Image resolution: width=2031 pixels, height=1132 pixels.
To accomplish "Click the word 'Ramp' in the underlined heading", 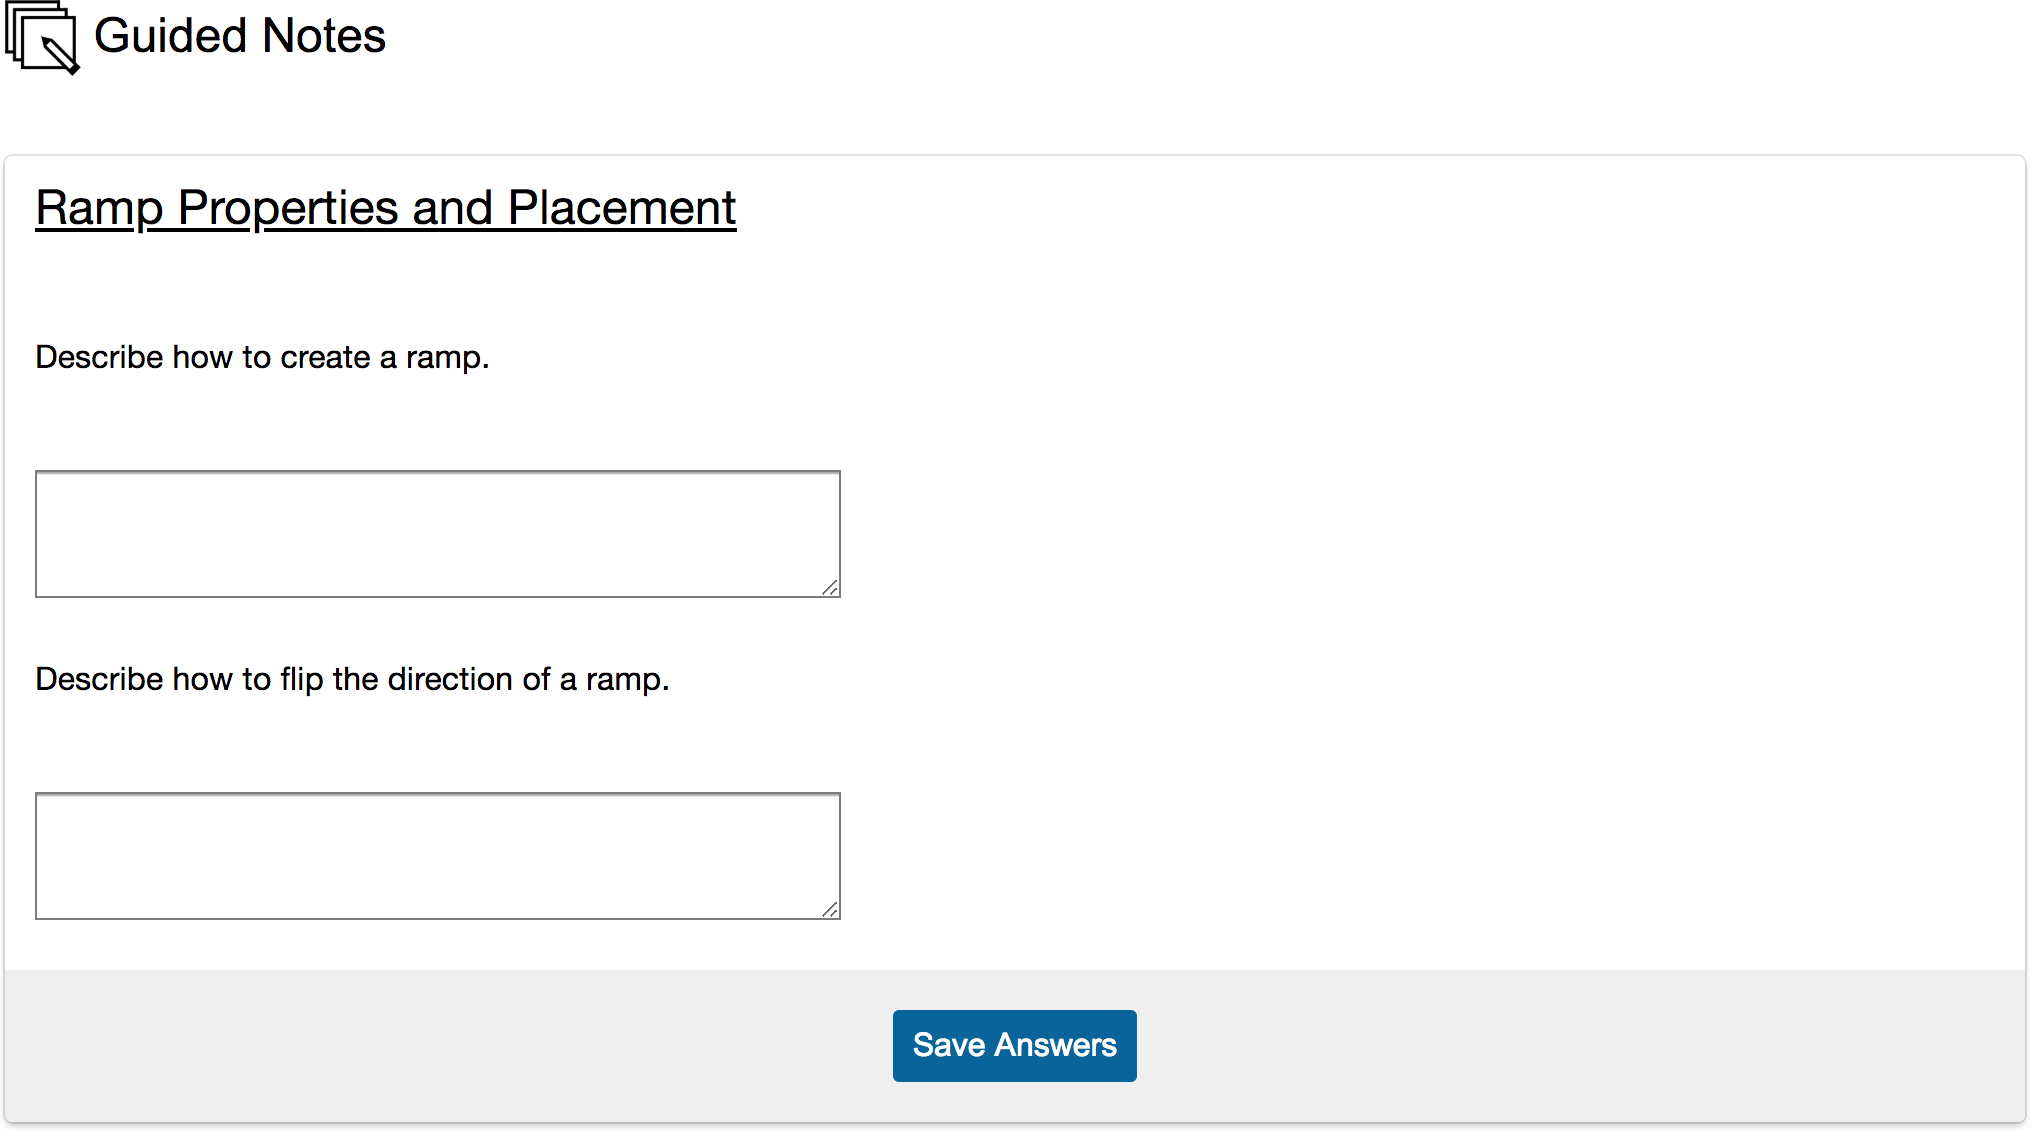I will 99,208.
